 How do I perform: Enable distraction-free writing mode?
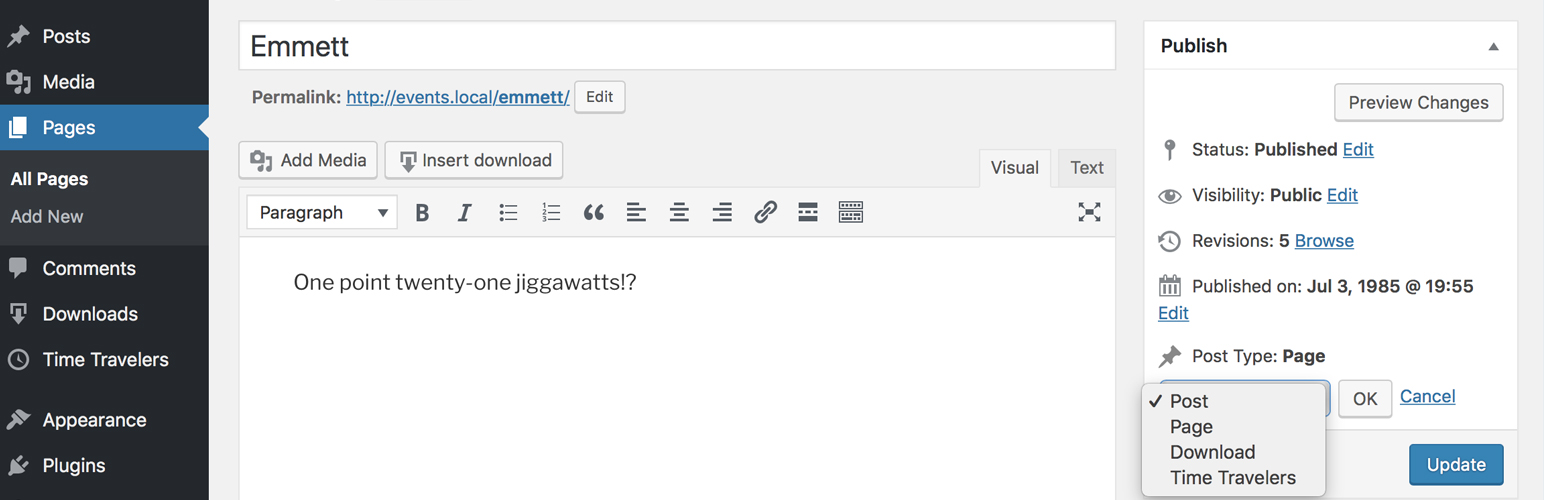click(1089, 212)
